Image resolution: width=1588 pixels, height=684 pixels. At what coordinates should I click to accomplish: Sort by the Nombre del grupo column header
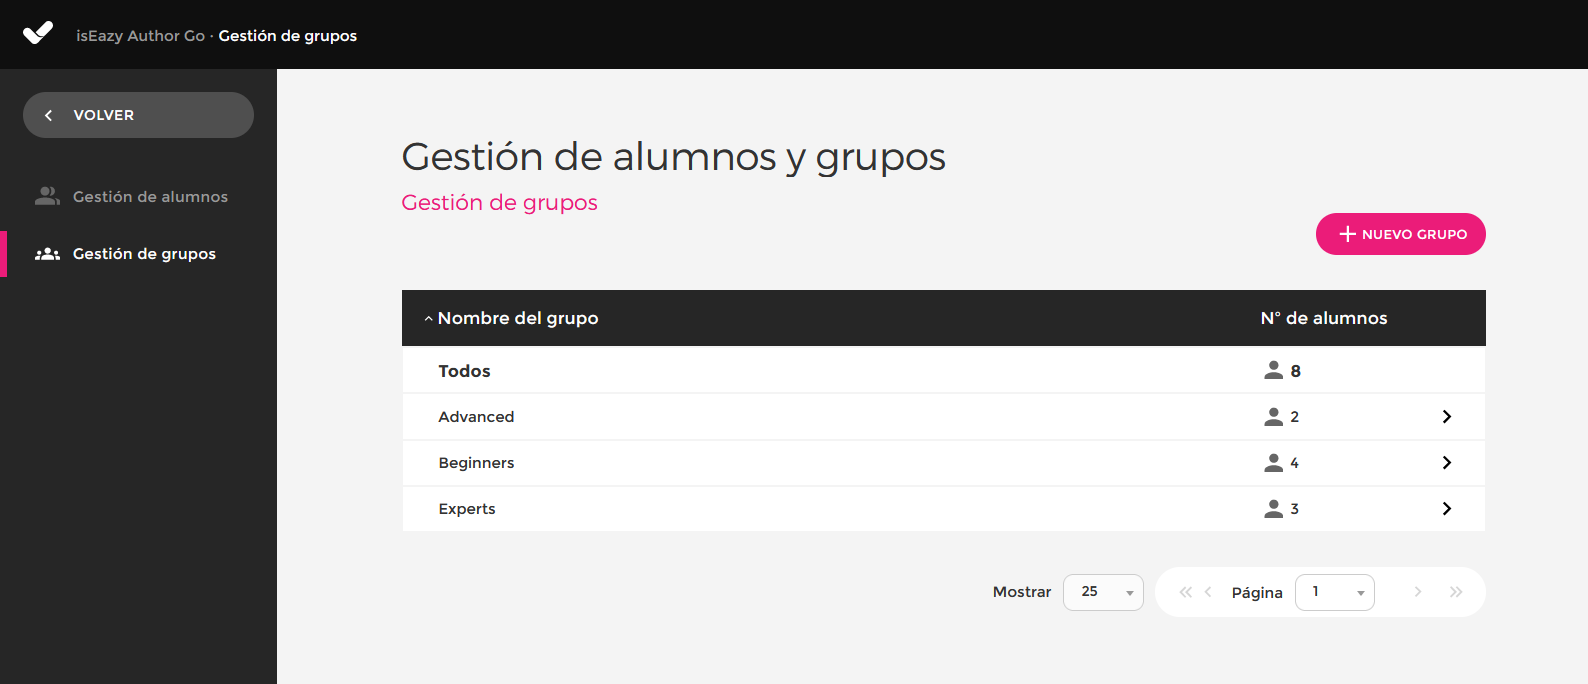(x=517, y=318)
